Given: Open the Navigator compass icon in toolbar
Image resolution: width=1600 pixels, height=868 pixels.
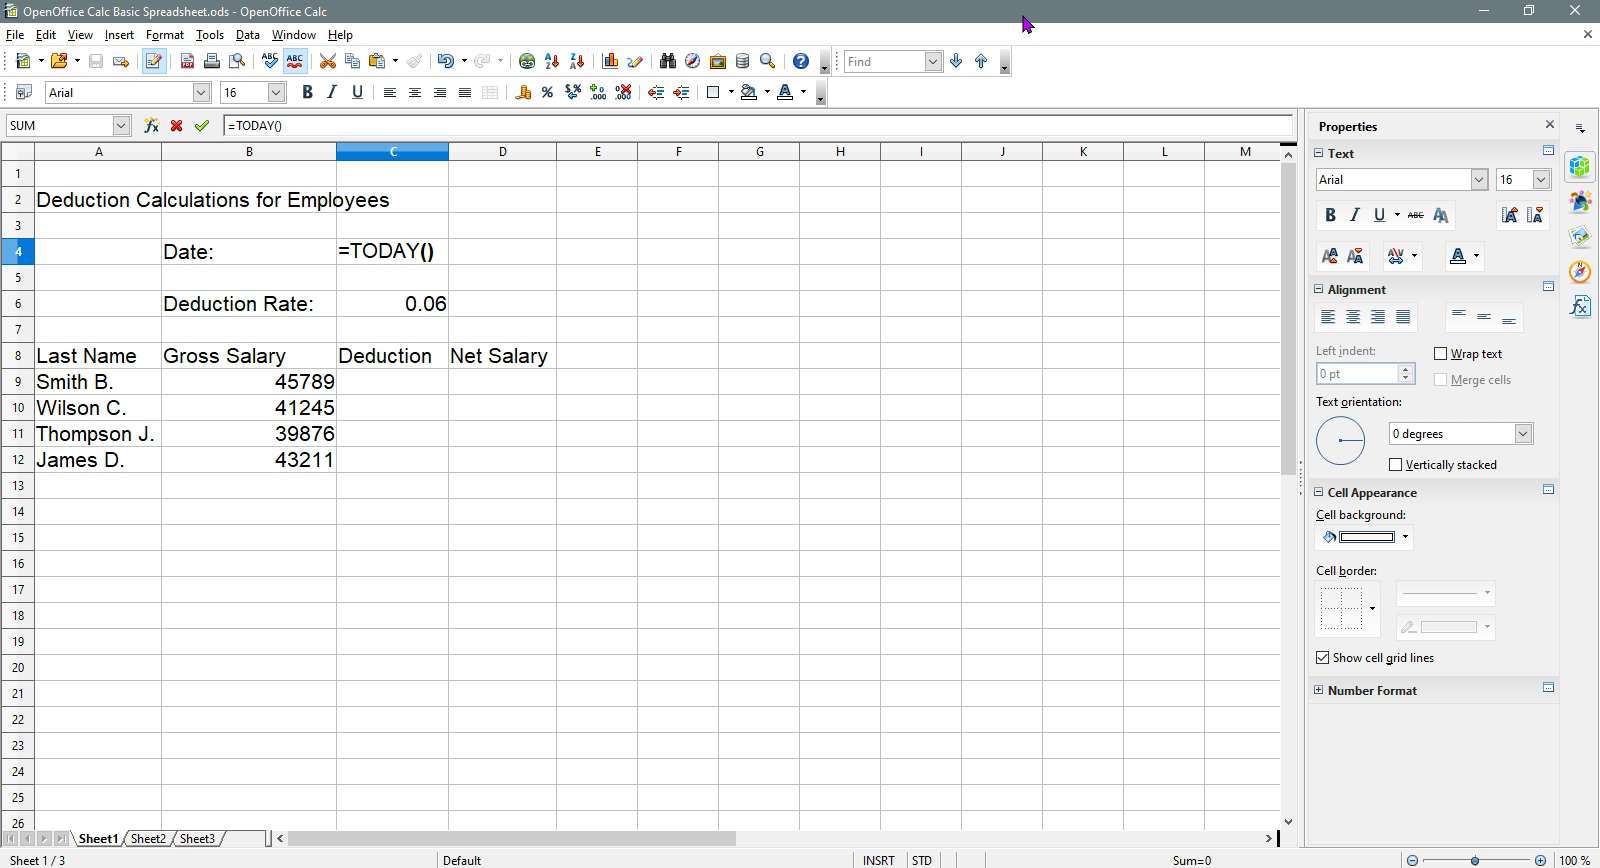Looking at the screenshot, I should coord(692,61).
